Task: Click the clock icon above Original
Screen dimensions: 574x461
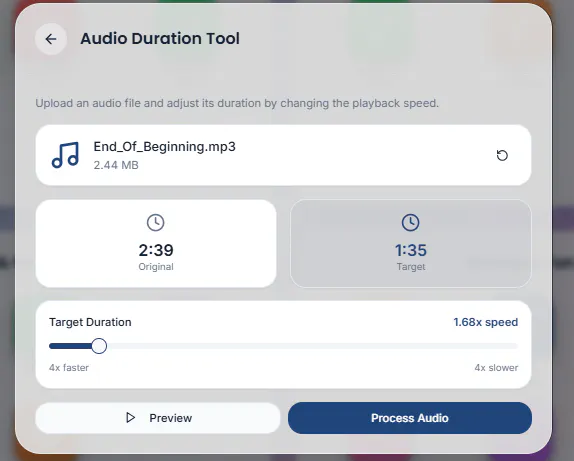Action: click(156, 223)
